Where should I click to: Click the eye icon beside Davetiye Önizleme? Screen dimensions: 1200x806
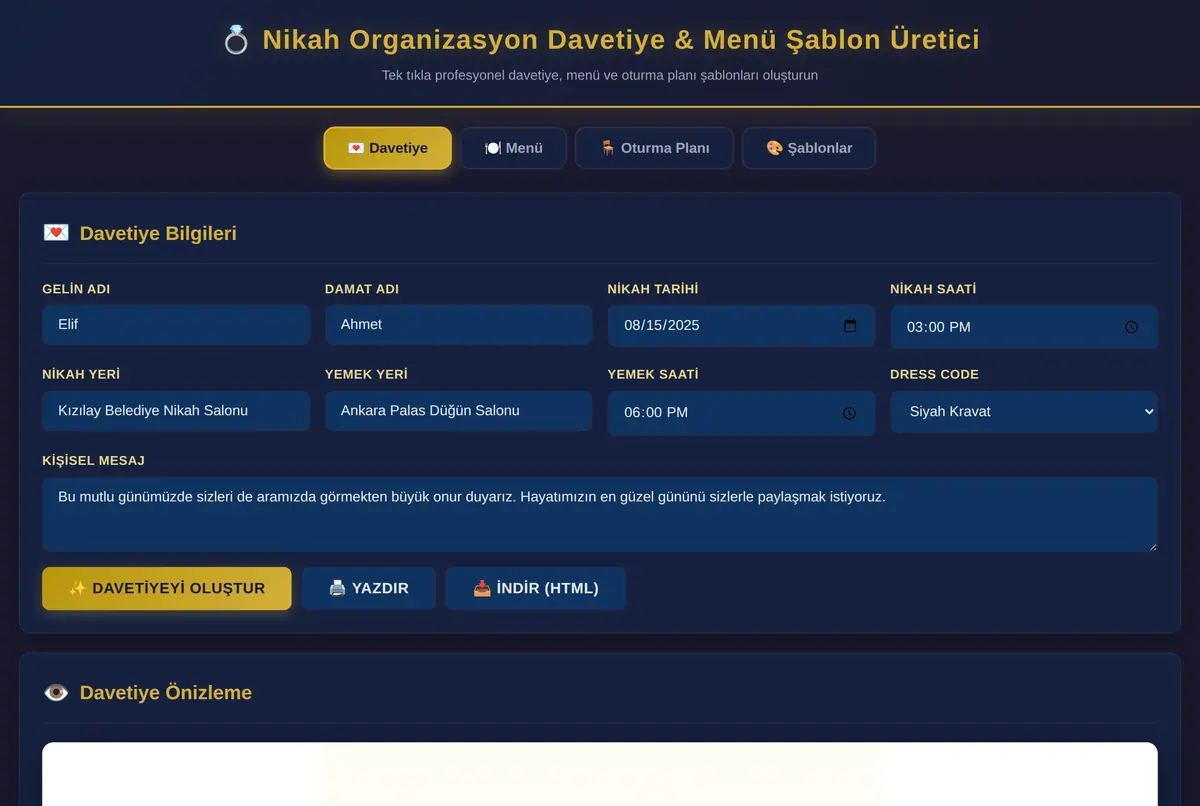tap(56, 692)
